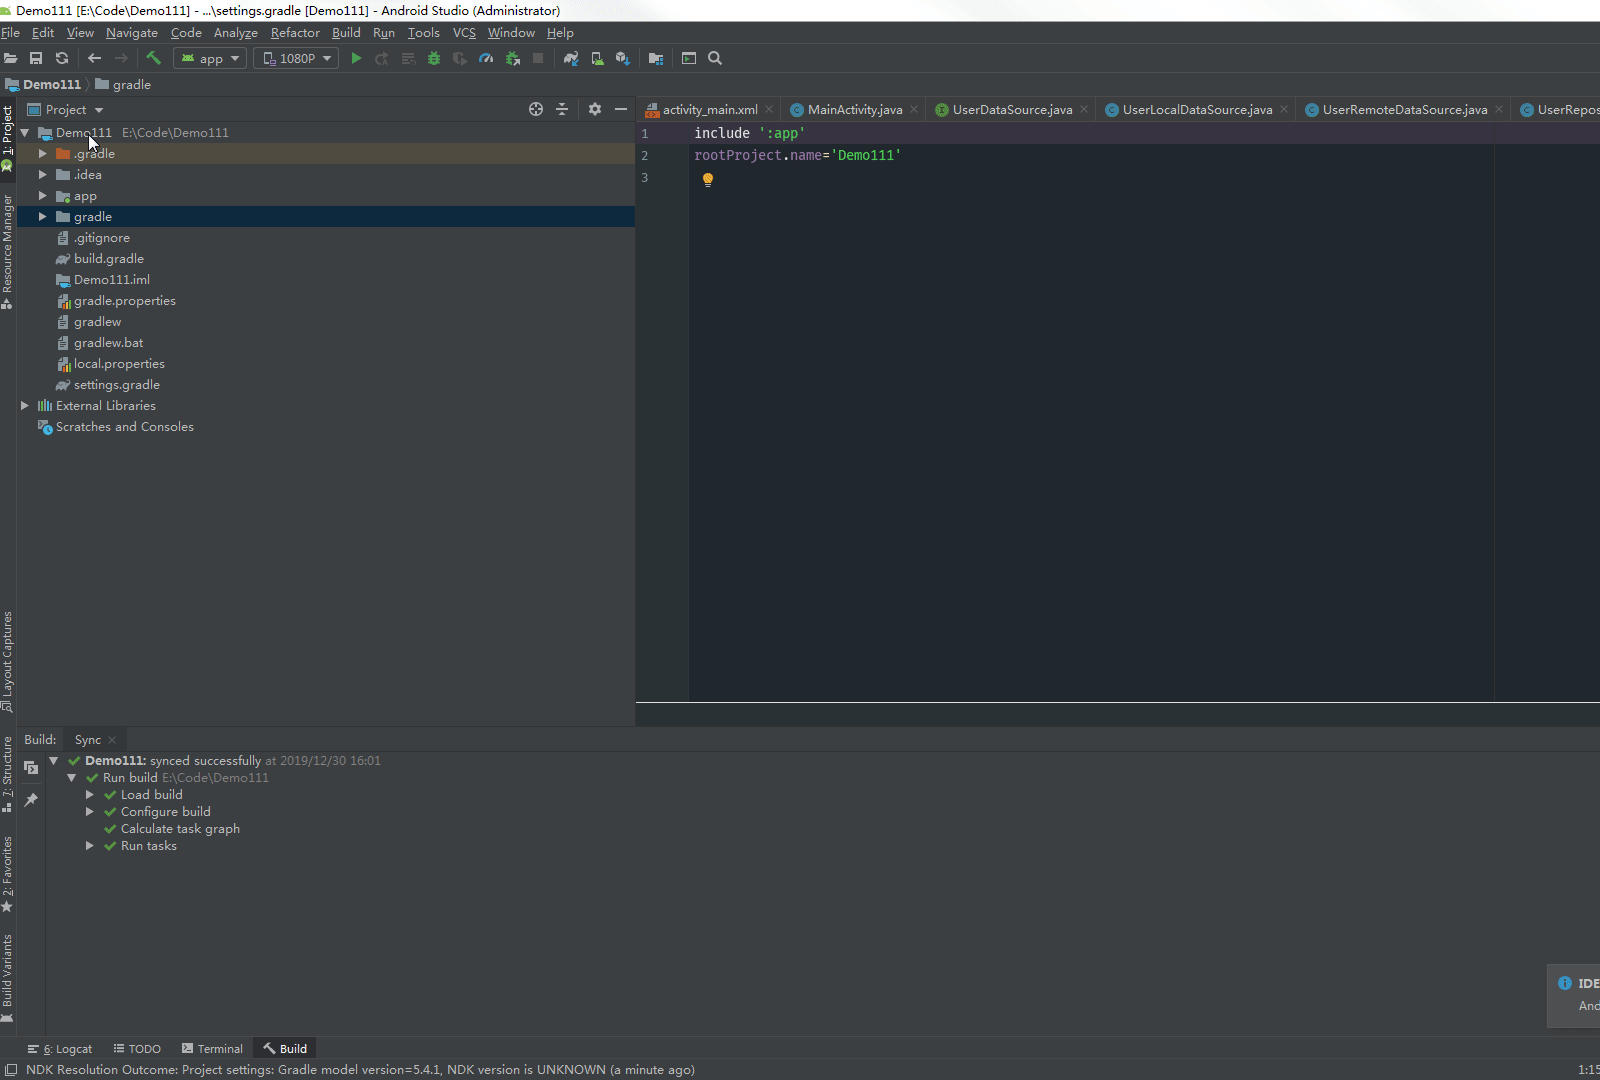This screenshot has height=1080, width=1600.
Task: Click the green Debug bug icon
Action: 434,58
